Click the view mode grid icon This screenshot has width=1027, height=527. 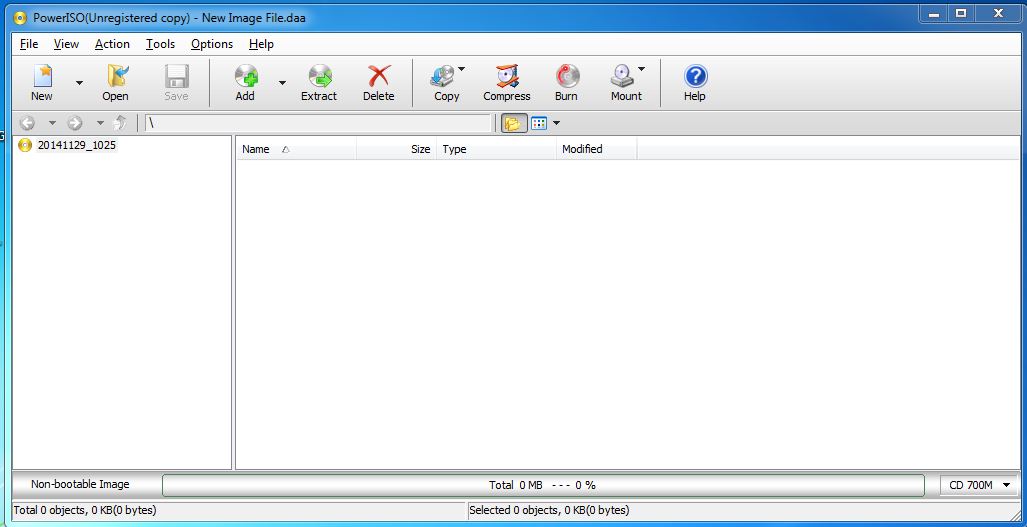coord(539,123)
